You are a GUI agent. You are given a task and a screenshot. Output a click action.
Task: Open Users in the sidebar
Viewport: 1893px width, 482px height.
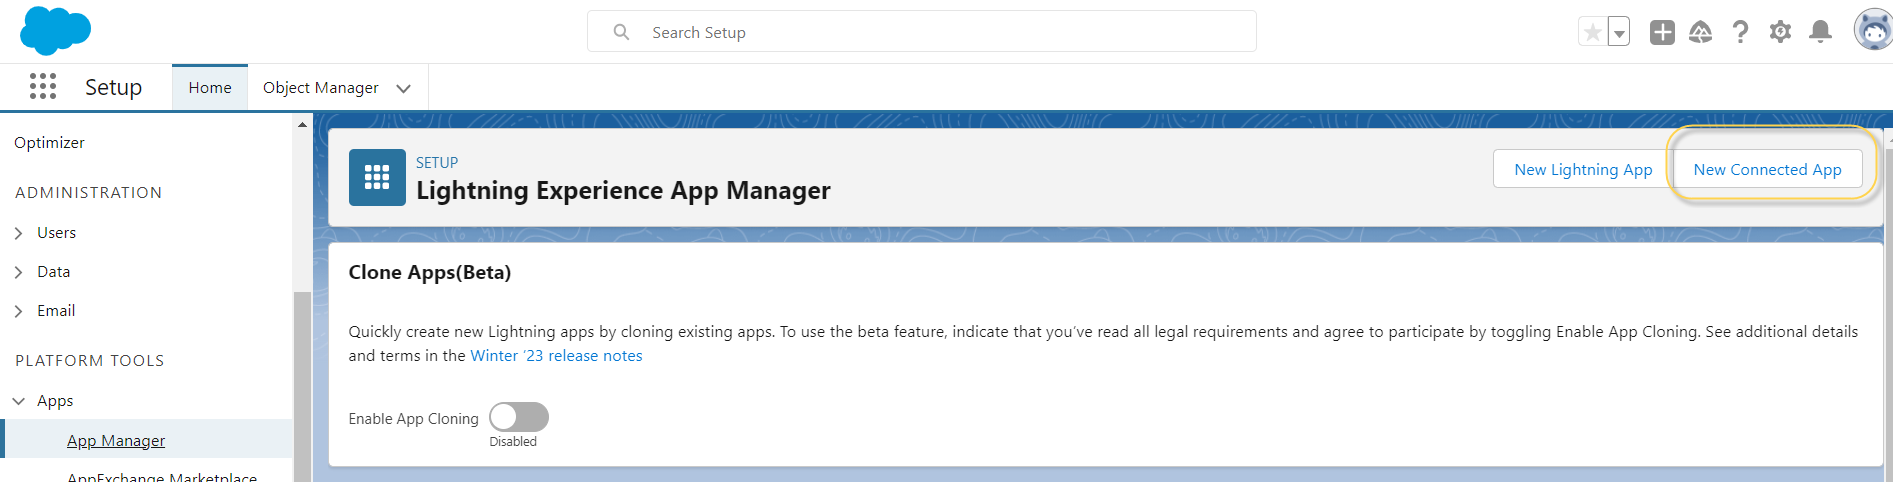(56, 233)
